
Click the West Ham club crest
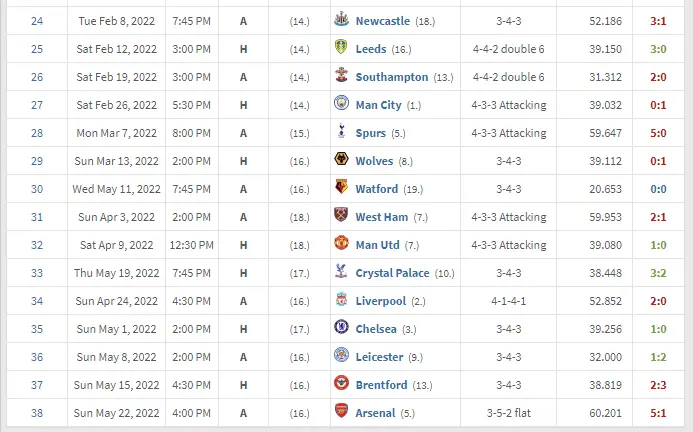pyautogui.click(x=341, y=217)
